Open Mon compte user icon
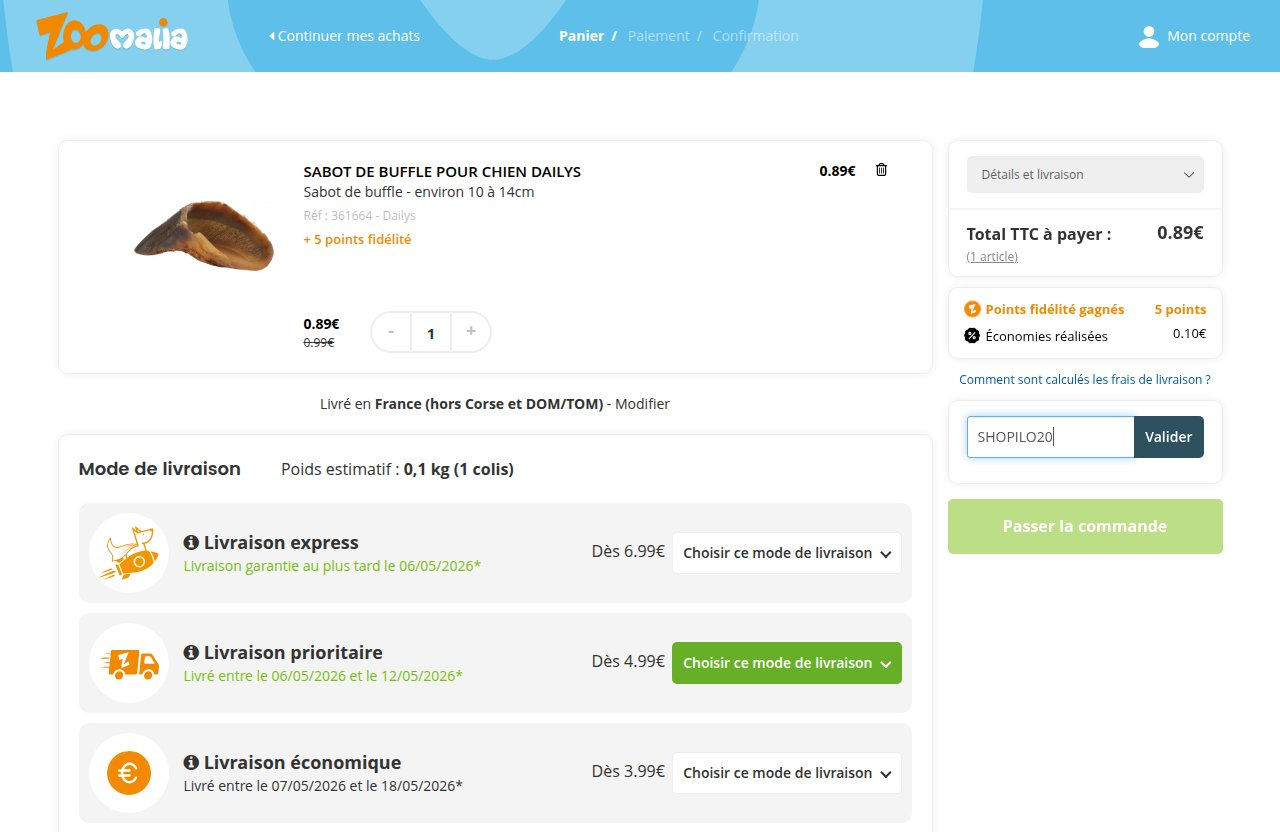The image size is (1280, 832). coord(1149,37)
